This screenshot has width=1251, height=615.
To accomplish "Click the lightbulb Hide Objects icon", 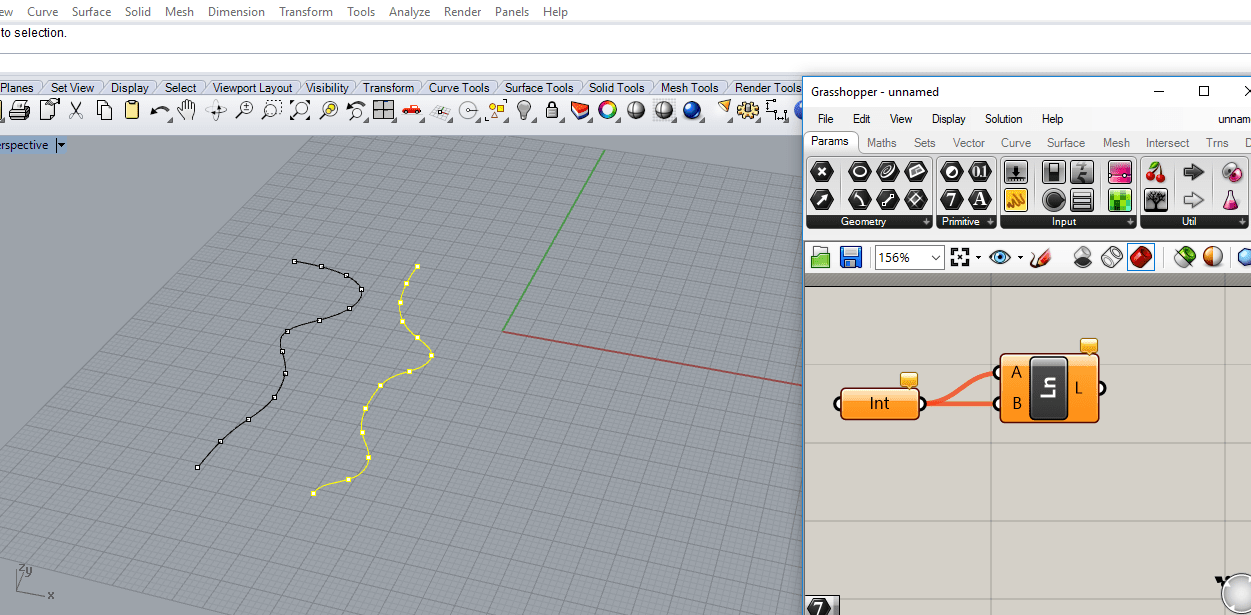I will coord(523,110).
